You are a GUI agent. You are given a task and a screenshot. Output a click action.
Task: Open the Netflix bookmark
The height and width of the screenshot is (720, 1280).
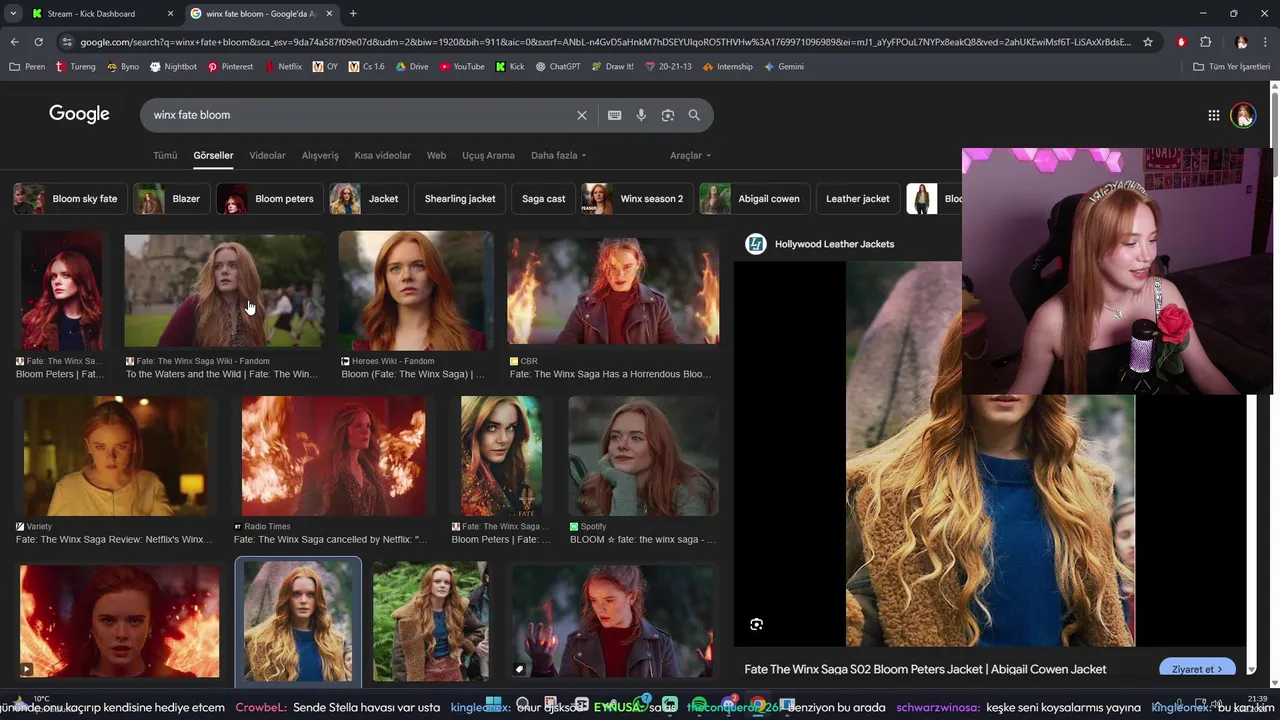(282, 67)
